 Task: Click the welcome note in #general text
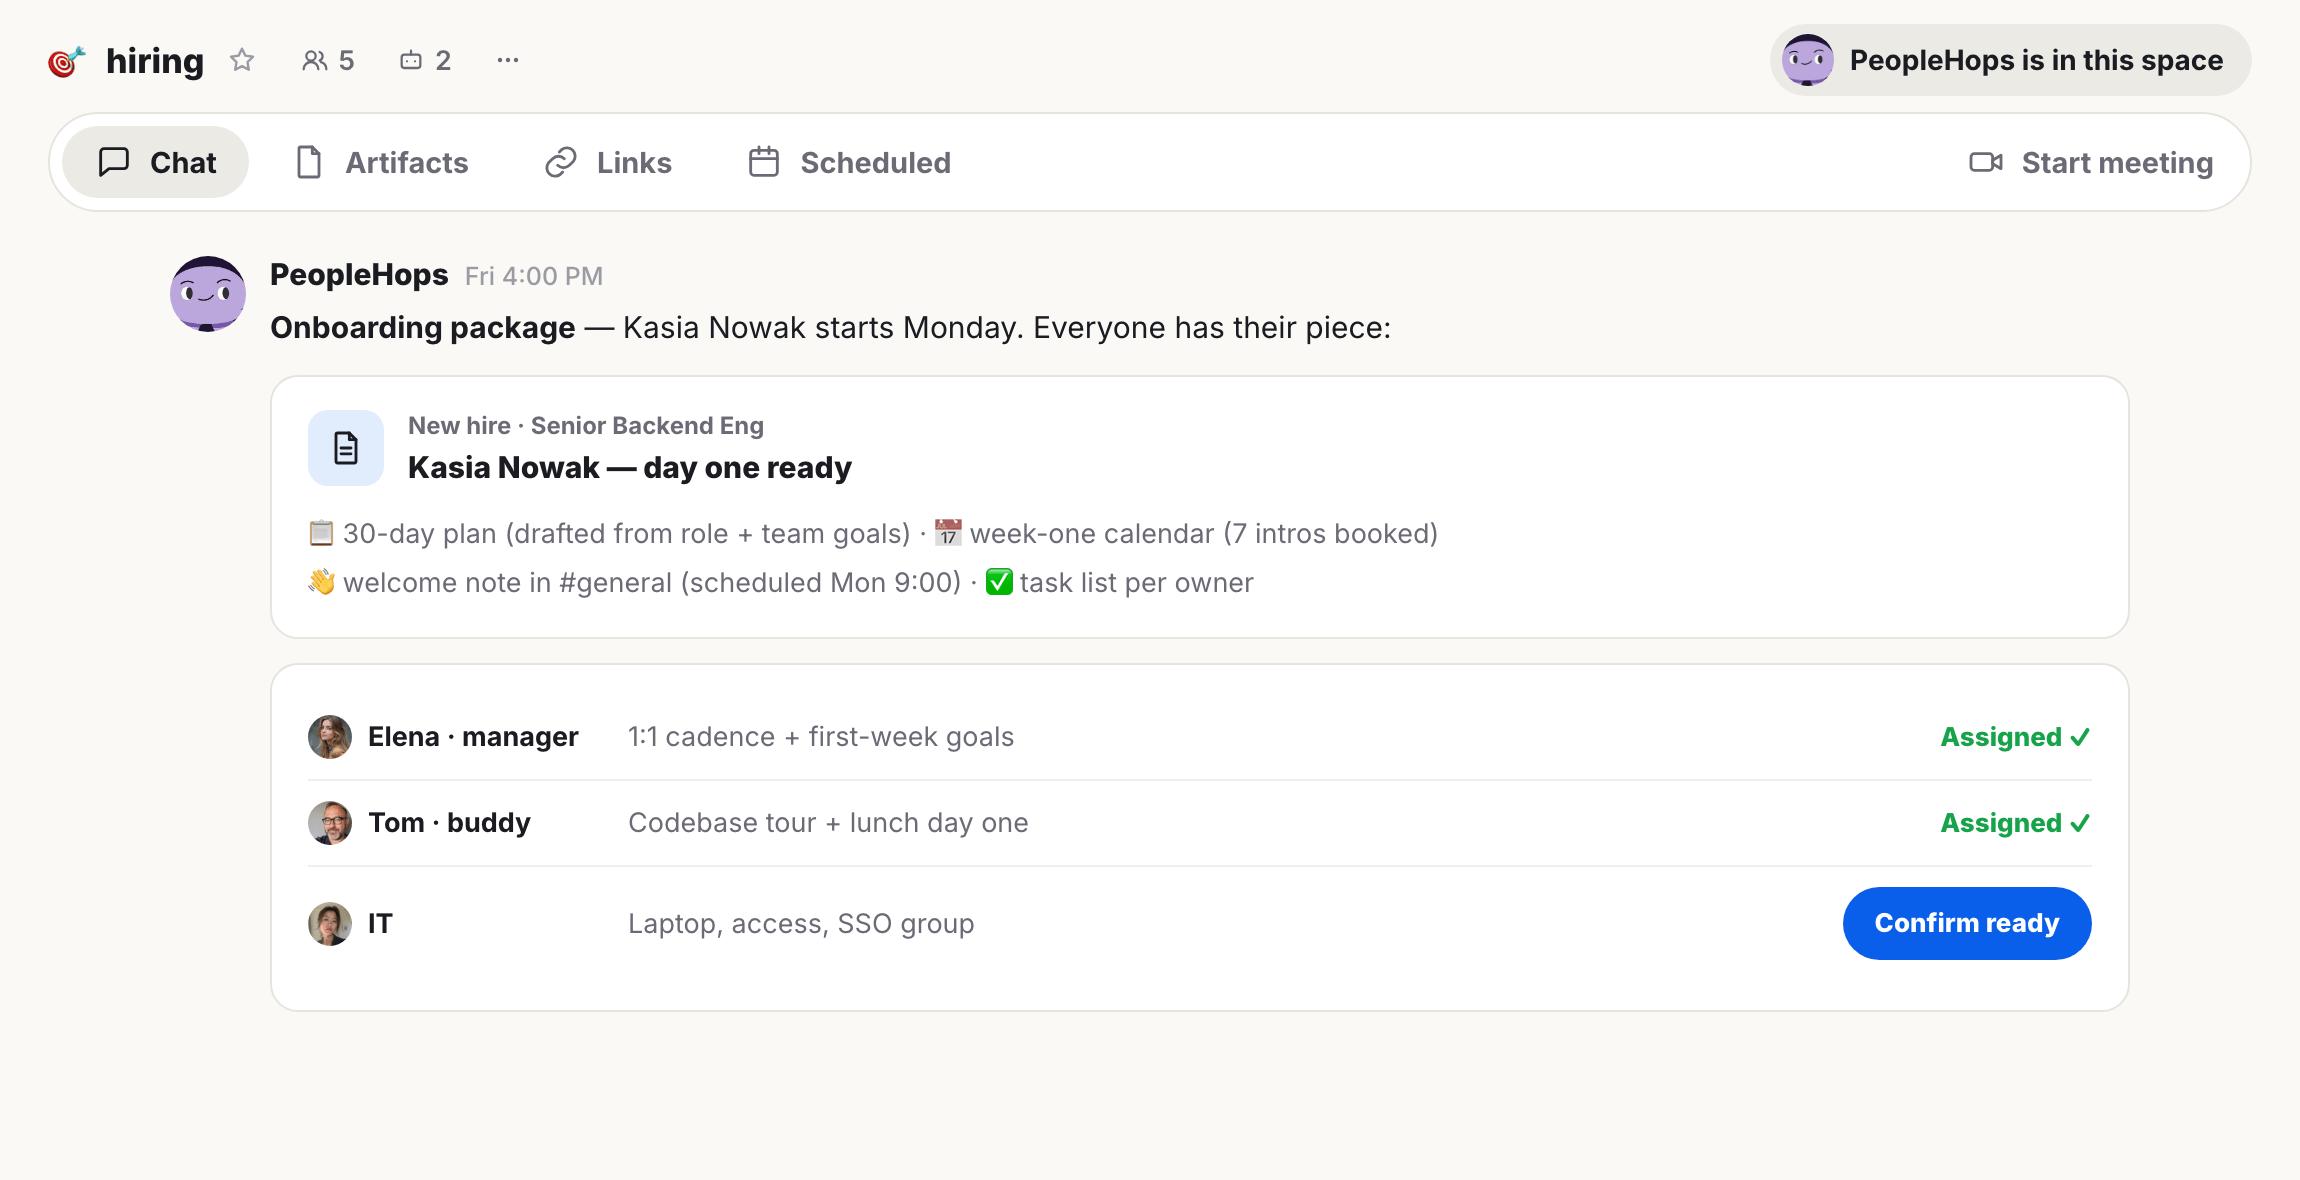coord(652,583)
